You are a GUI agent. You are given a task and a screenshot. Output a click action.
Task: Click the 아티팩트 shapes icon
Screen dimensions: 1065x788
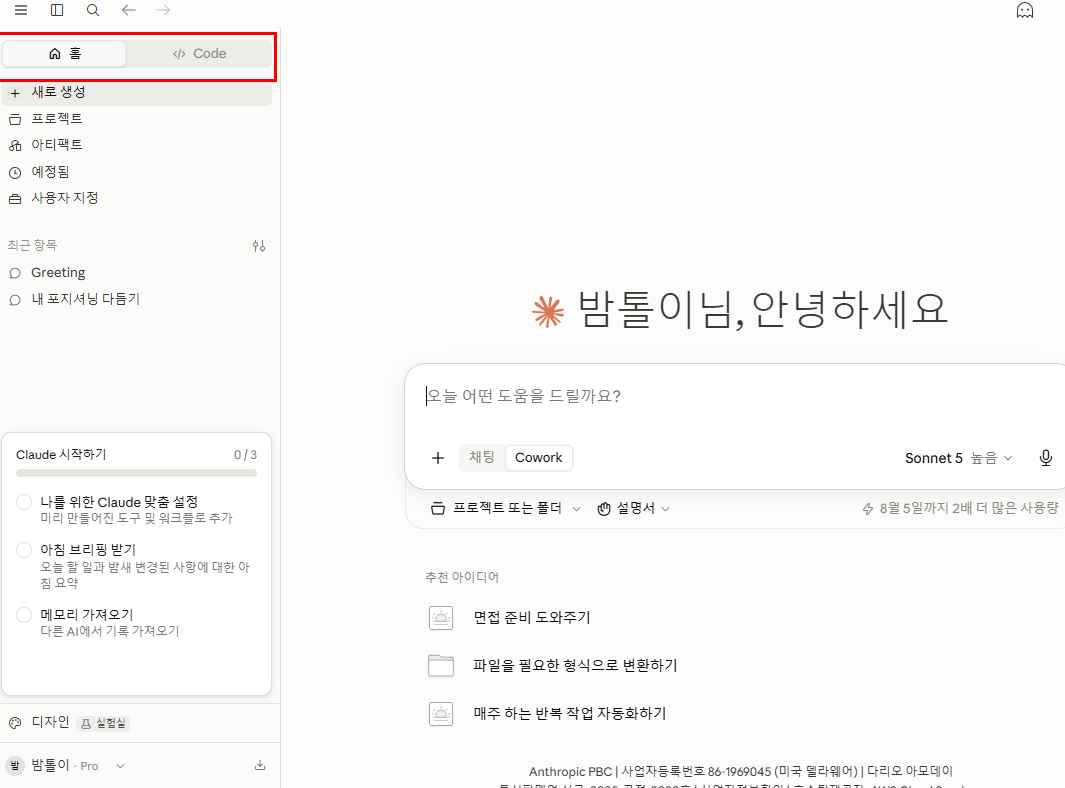point(15,145)
